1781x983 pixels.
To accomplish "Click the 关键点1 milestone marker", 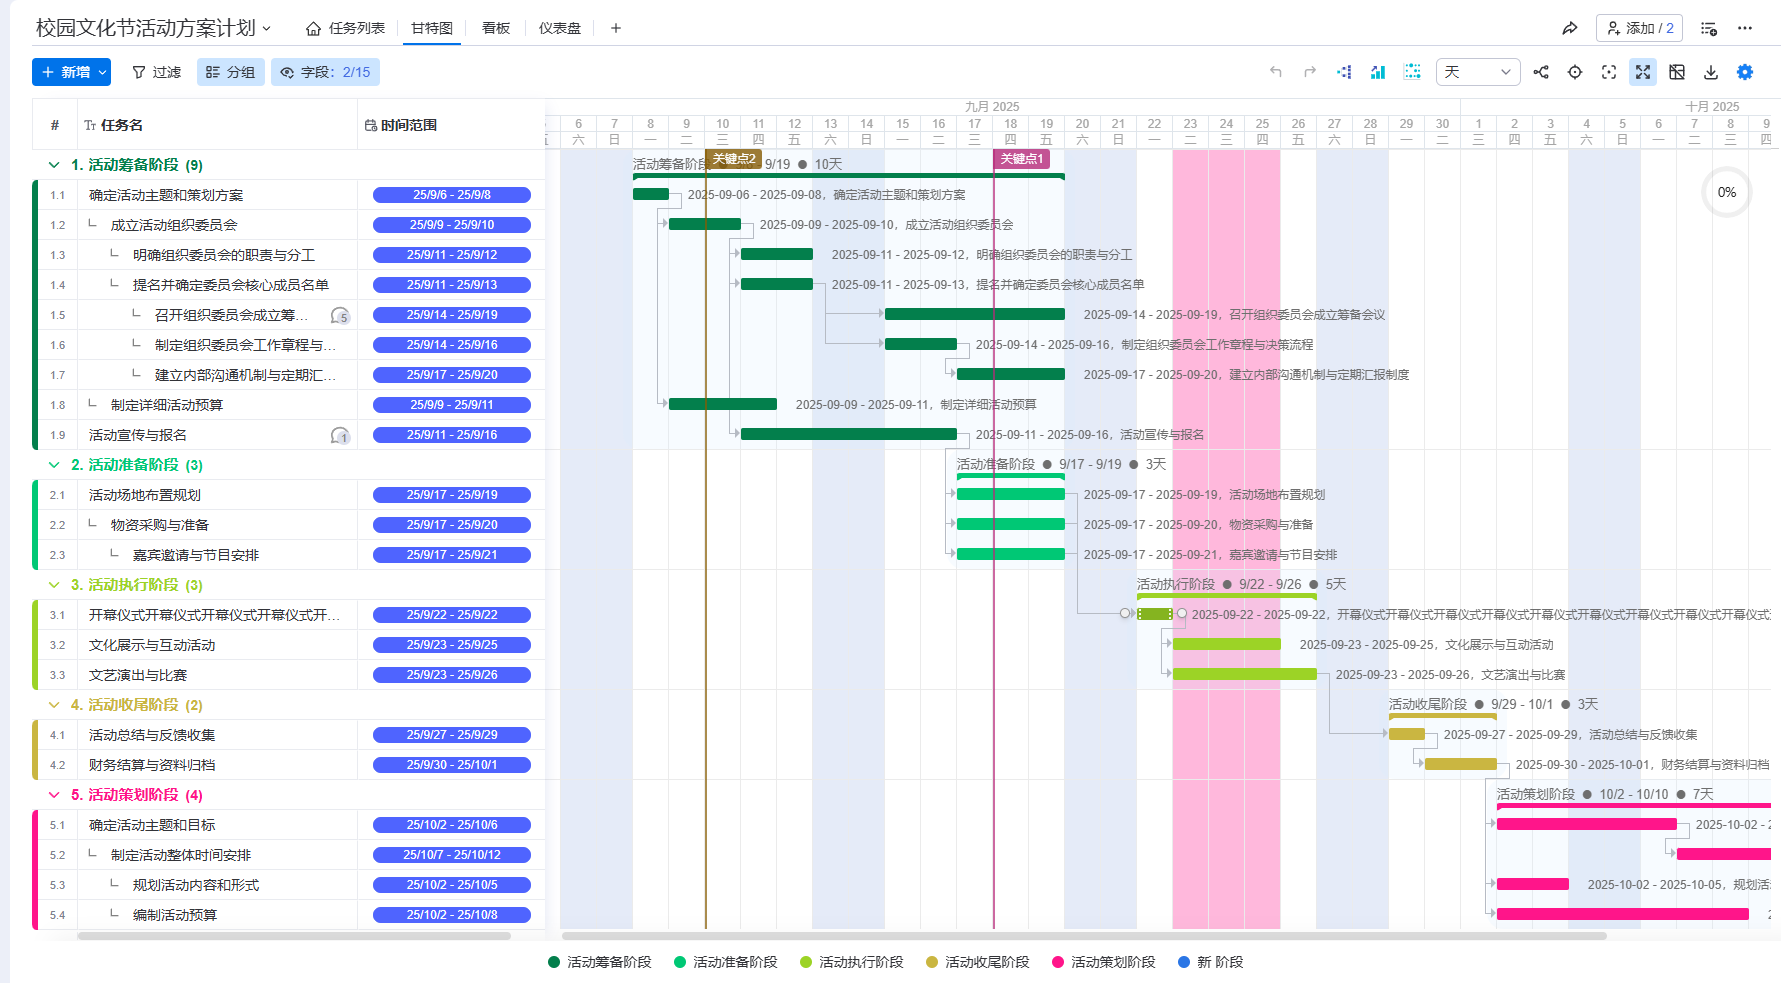I will 1021,159.
